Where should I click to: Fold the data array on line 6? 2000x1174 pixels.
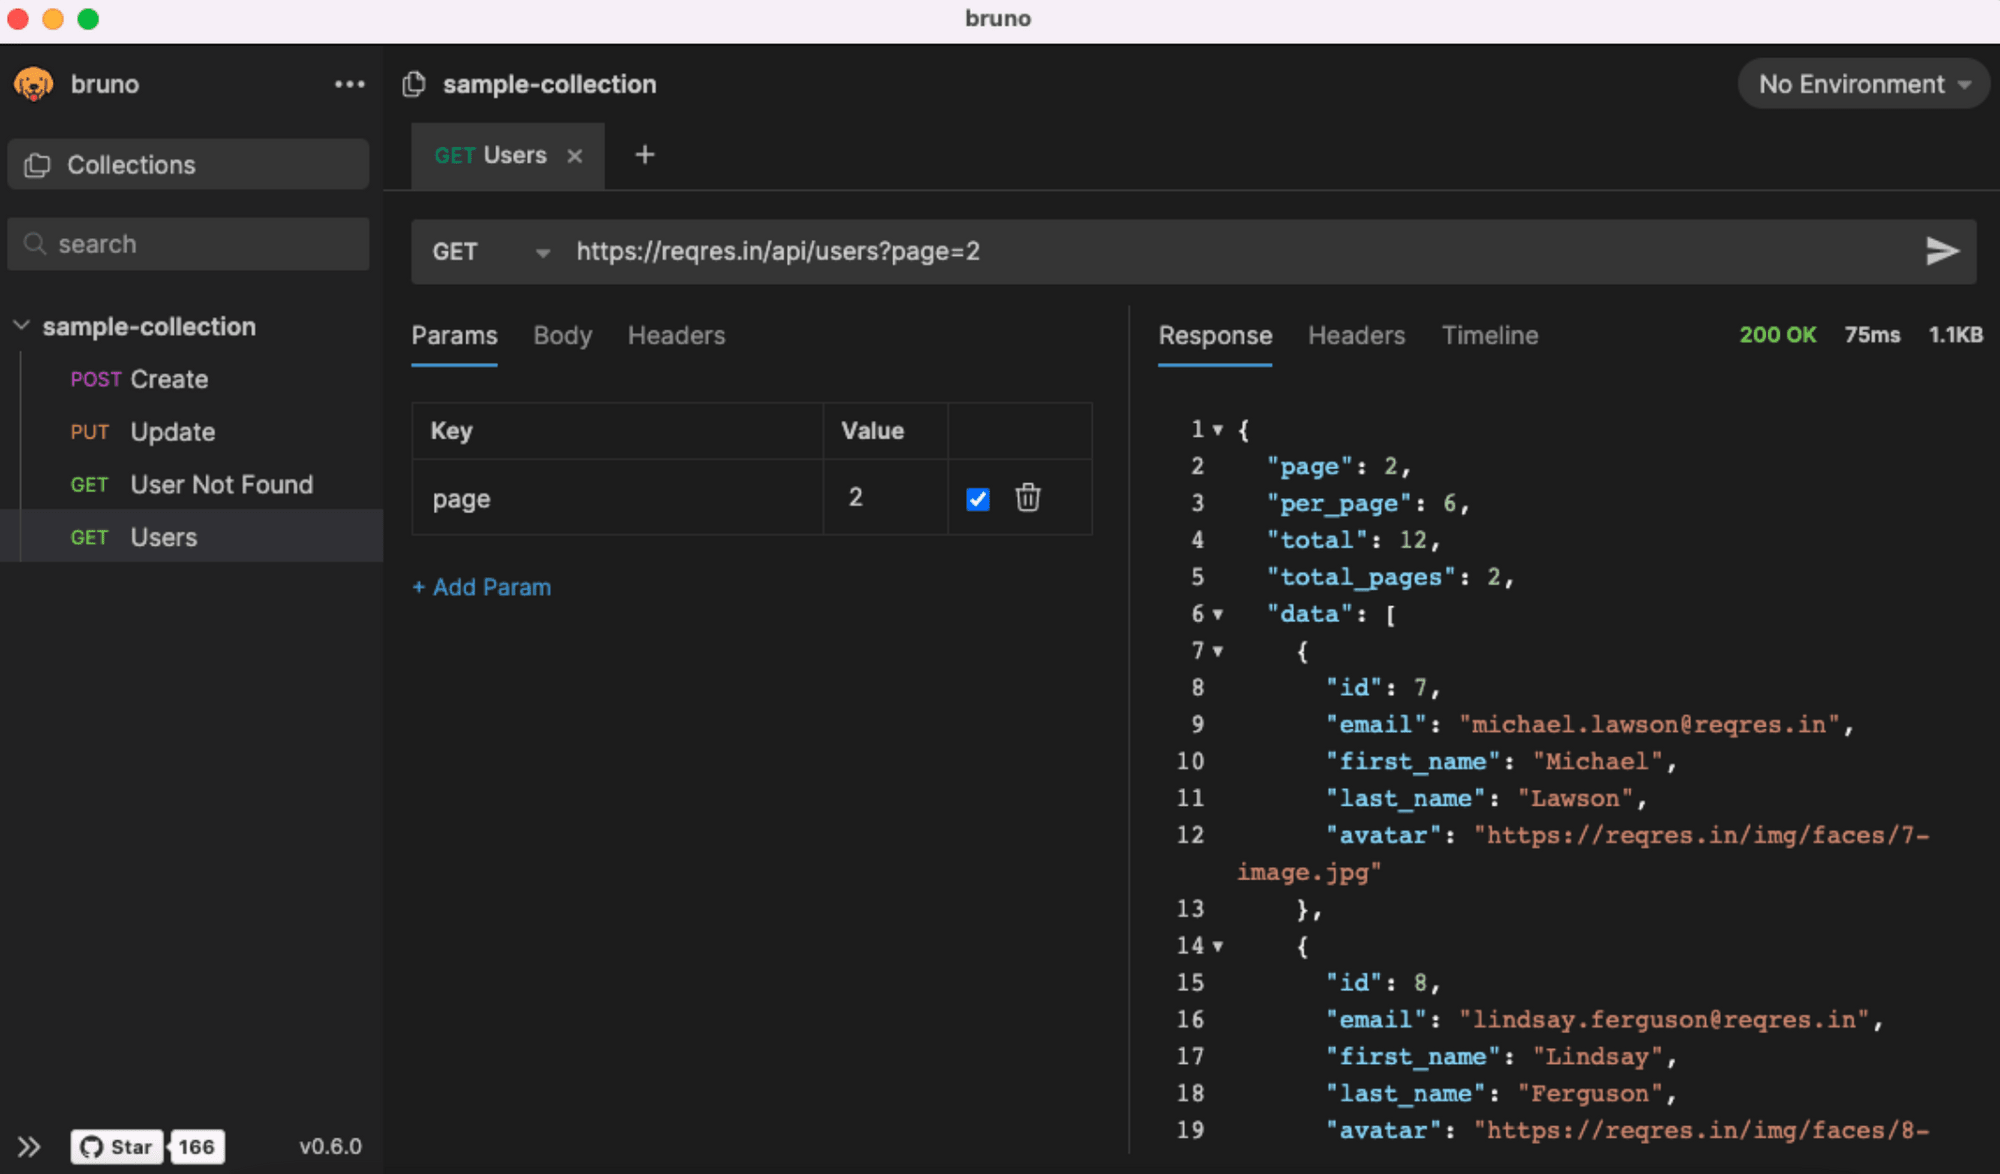point(1218,614)
